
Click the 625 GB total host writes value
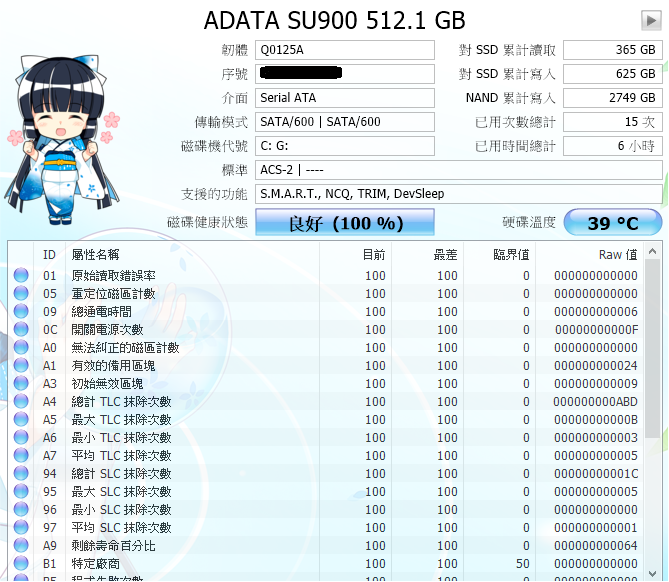pos(613,74)
